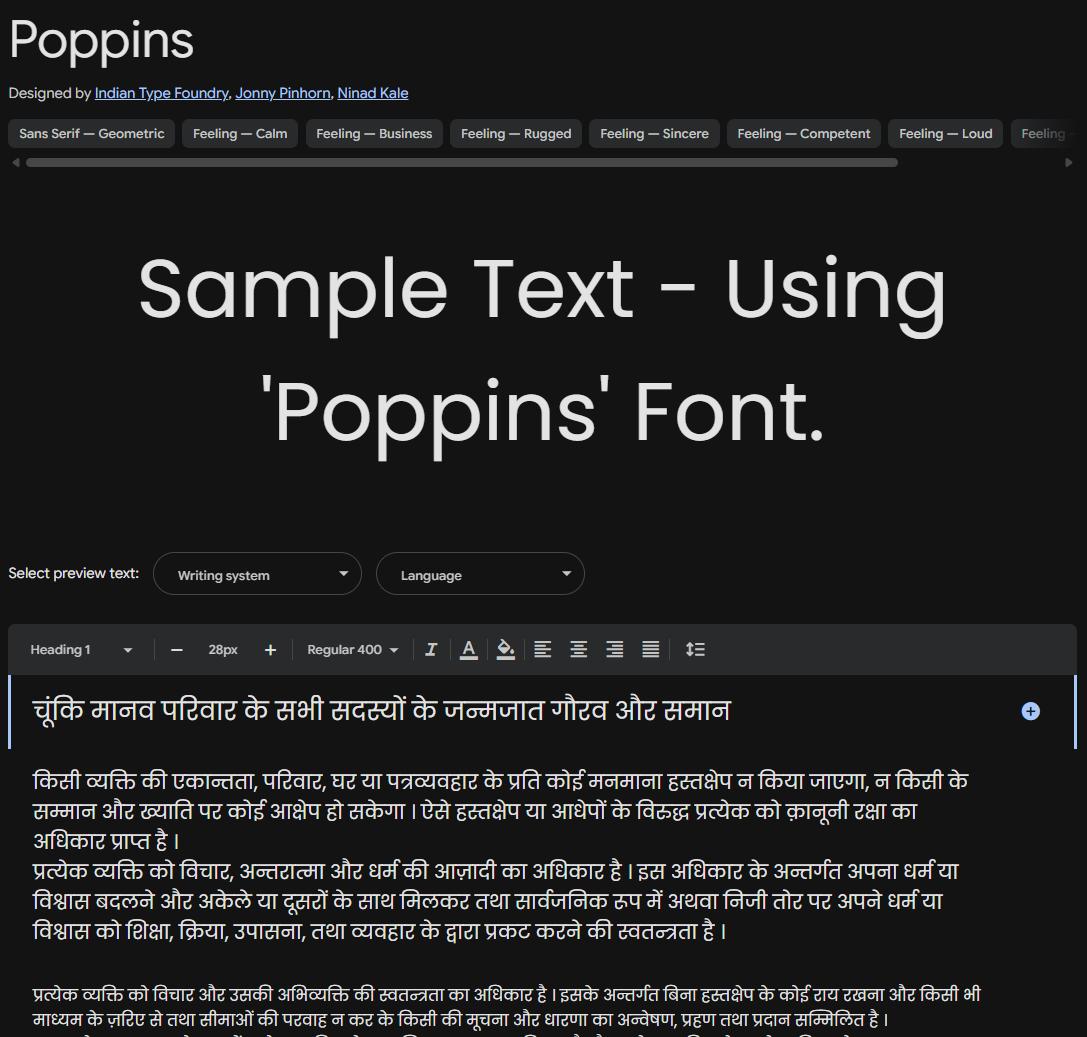Open the Jonny Pinhorn designer link
The width and height of the screenshot is (1087, 1037).
point(283,93)
